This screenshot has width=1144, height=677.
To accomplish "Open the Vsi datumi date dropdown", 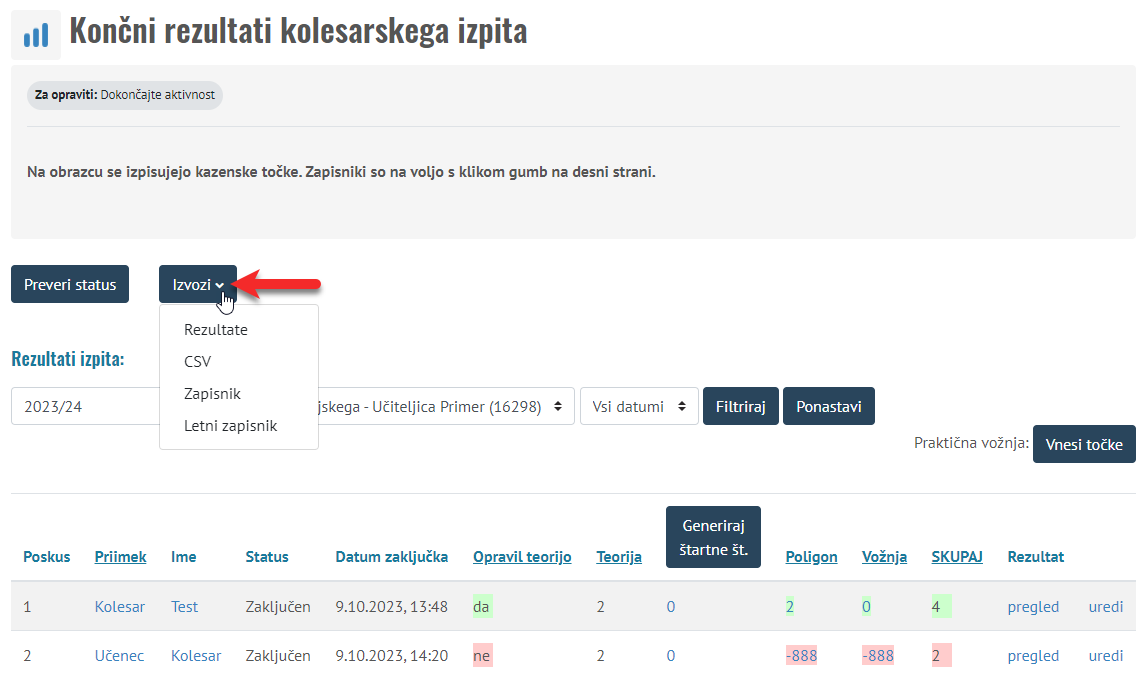I will coord(639,407).
